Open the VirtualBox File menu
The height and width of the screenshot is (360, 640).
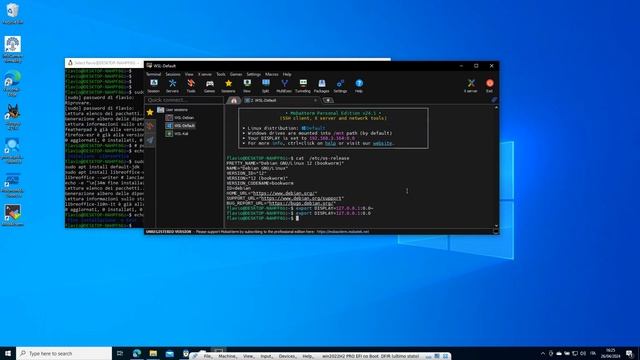pyautogui.click(x=207, y=356)
